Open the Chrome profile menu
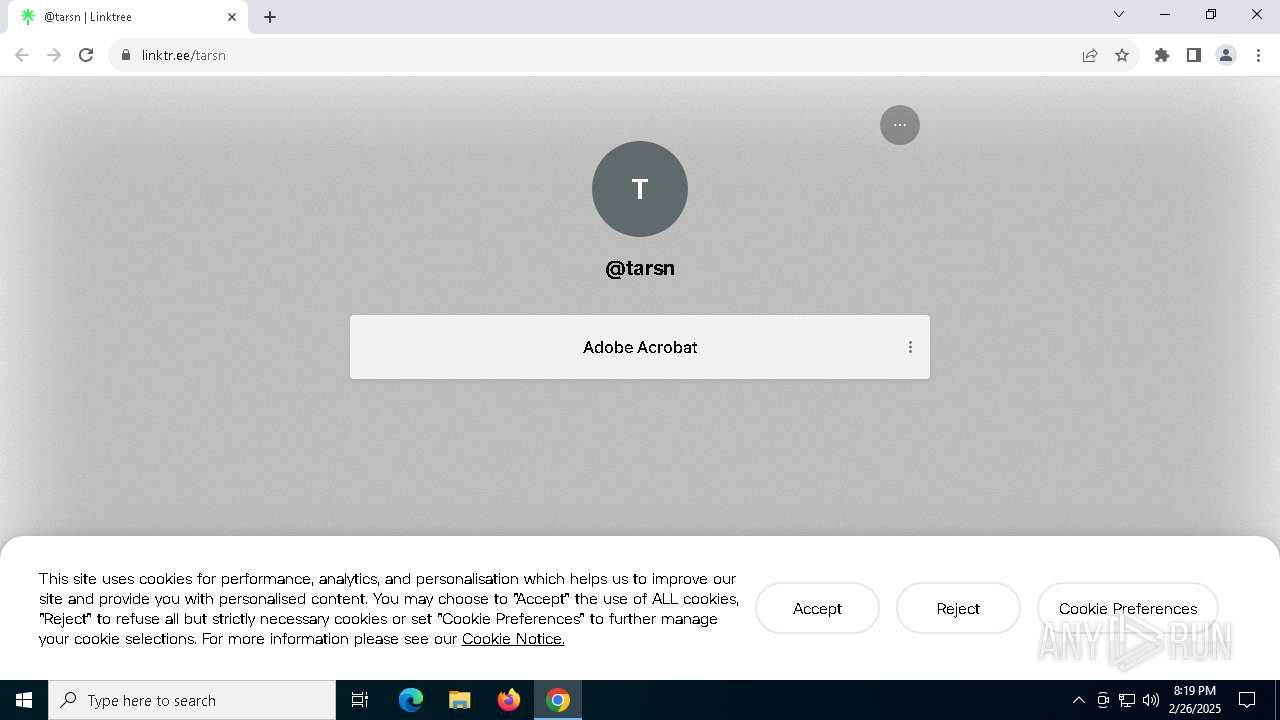Screen dimensions: 1280x720 1226,55
